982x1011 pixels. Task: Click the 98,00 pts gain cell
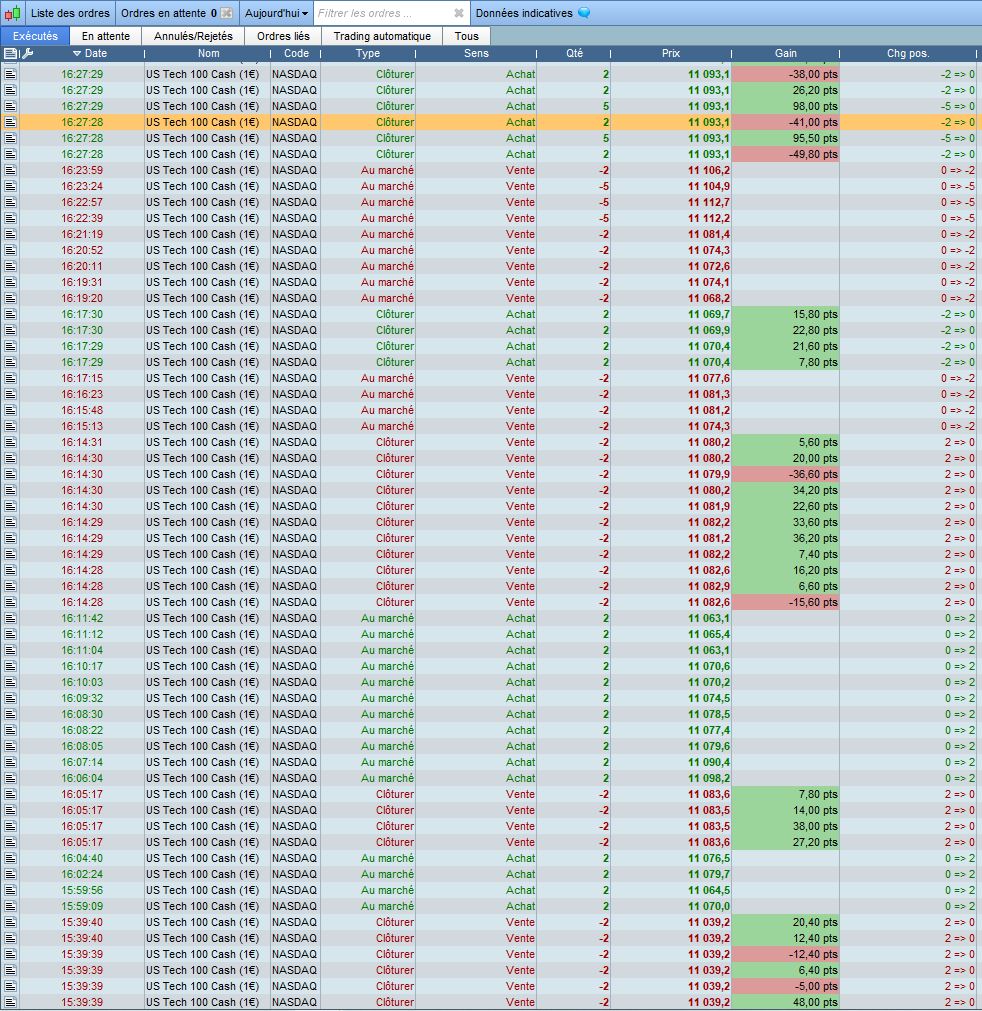(785, 106)
